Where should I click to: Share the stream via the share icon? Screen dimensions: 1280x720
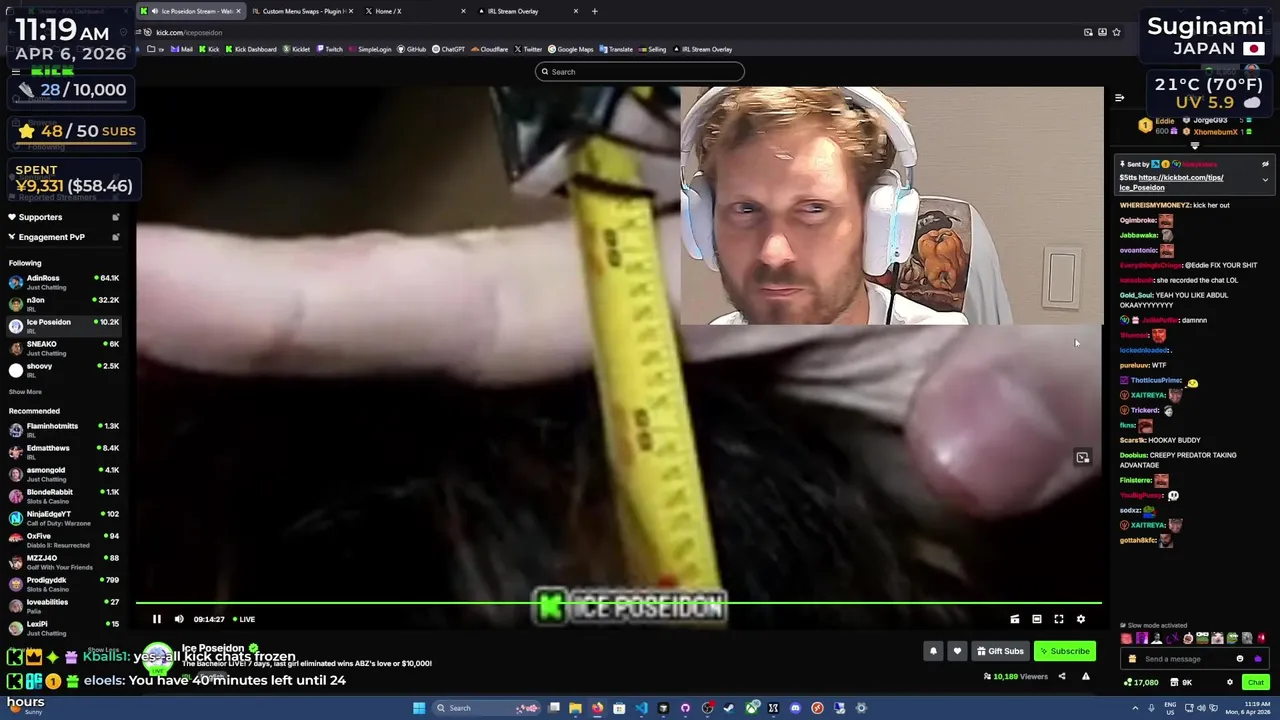pyautogui.click(x=1062, y=676)
